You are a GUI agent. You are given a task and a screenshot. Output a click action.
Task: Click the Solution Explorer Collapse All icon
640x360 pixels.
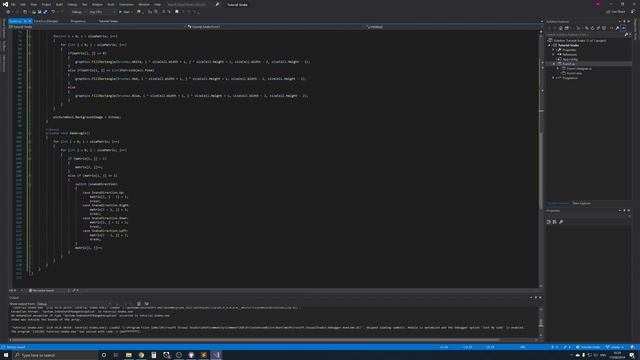point(598,28)
